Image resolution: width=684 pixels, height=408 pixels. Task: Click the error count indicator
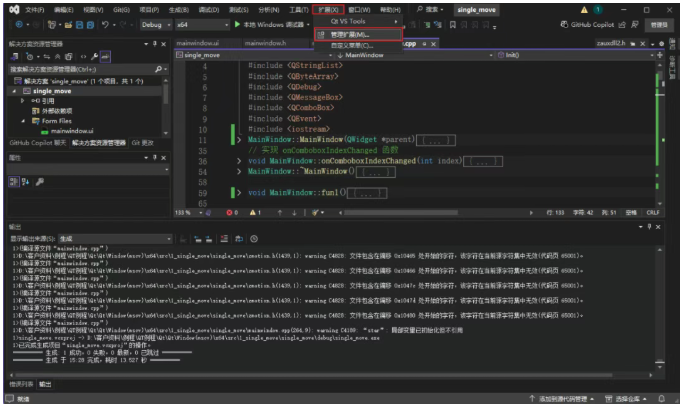pos(232,213)
